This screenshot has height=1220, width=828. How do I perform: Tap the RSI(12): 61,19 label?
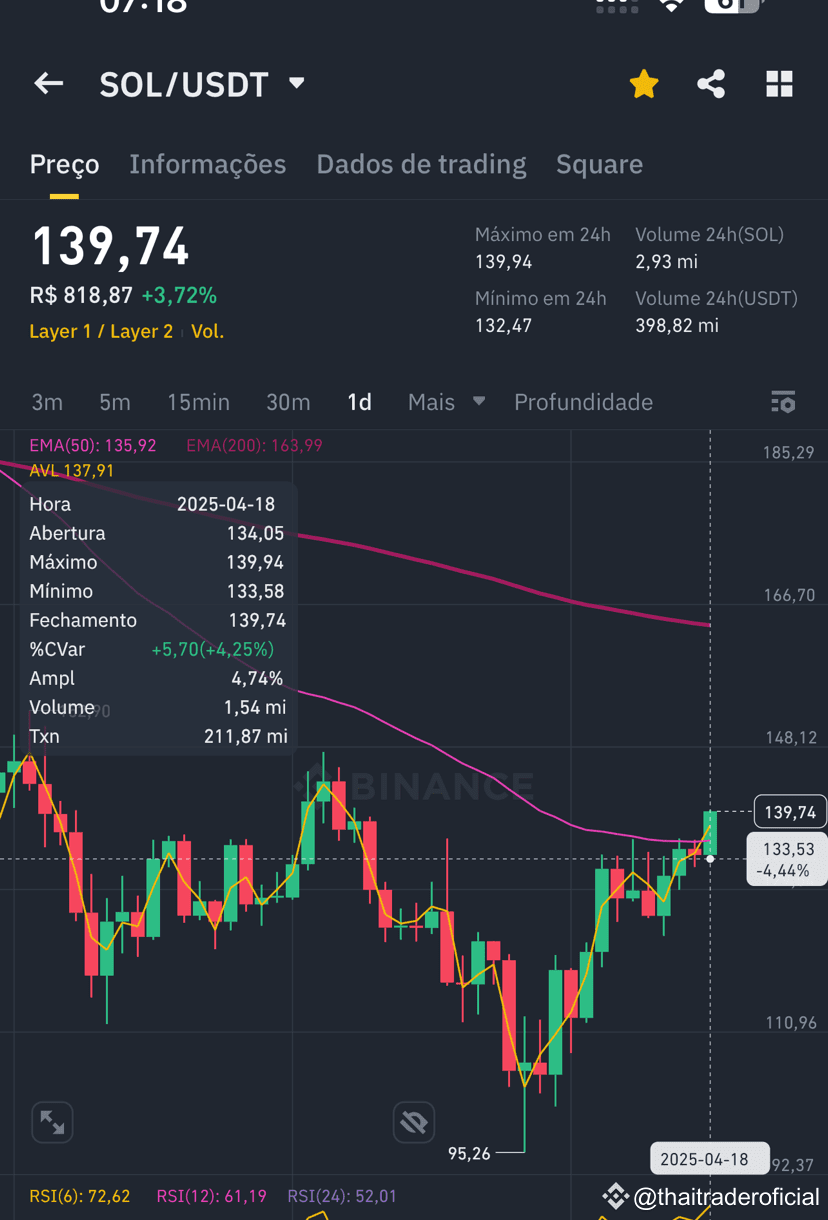click(211, 1196)
